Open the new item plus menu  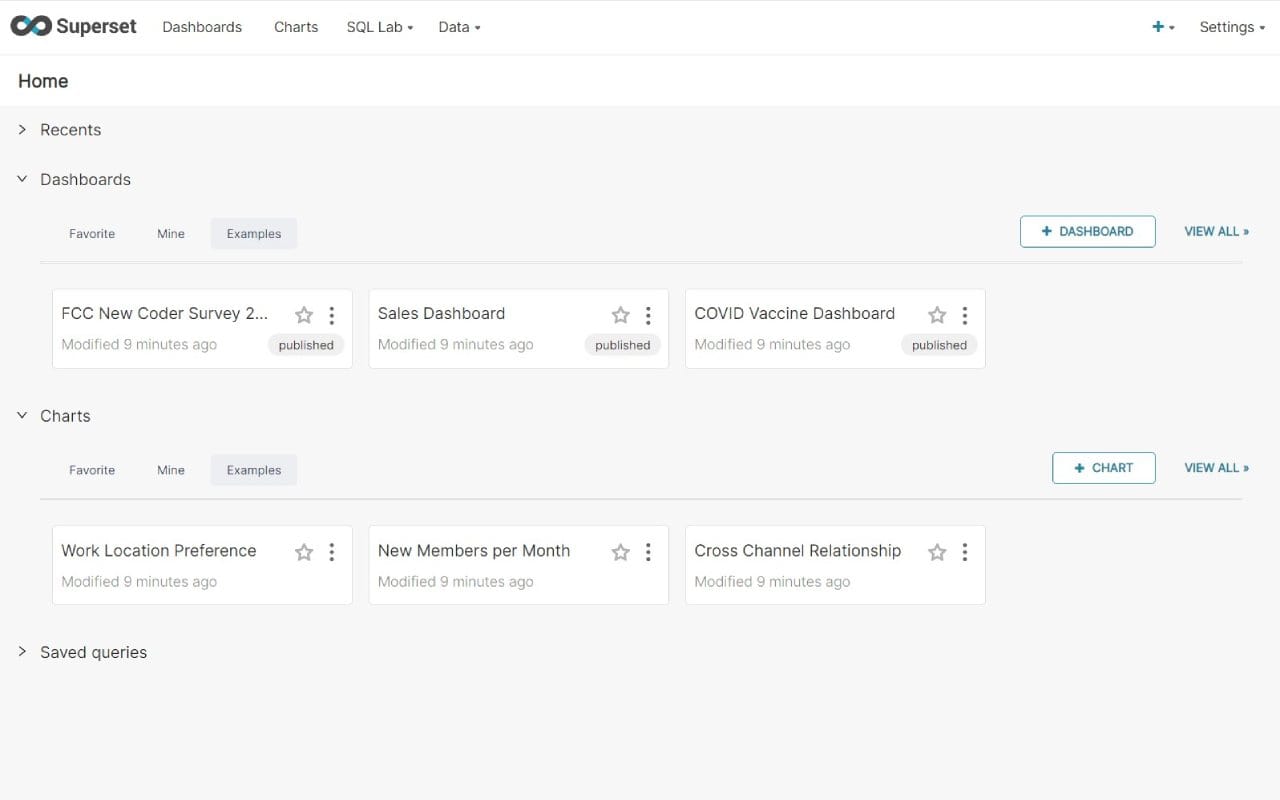coord(1158,27)
